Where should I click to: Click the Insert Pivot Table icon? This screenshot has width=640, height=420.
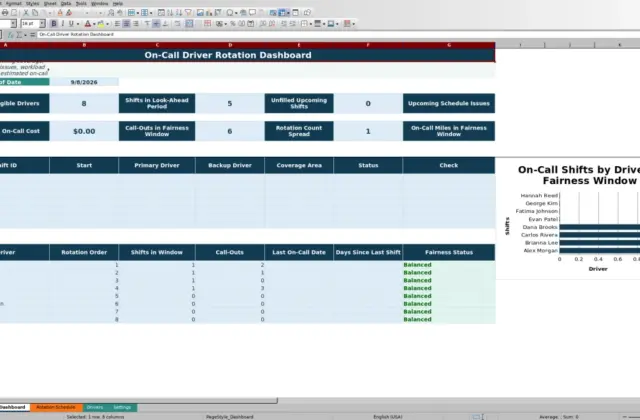tap(218, 13)
